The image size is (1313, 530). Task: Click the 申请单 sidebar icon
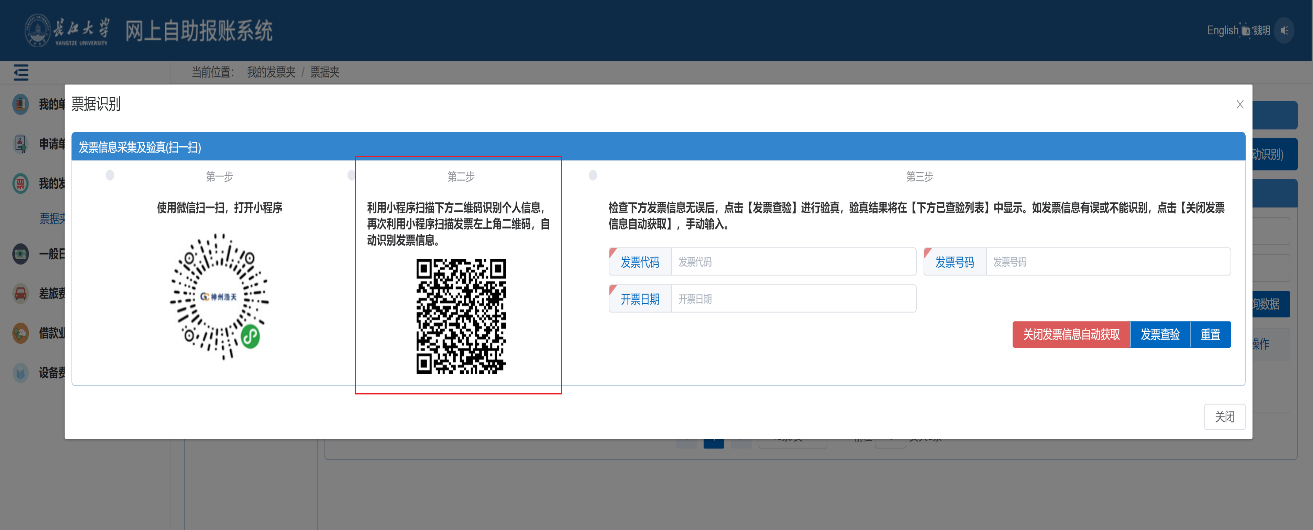coord(20,144)
